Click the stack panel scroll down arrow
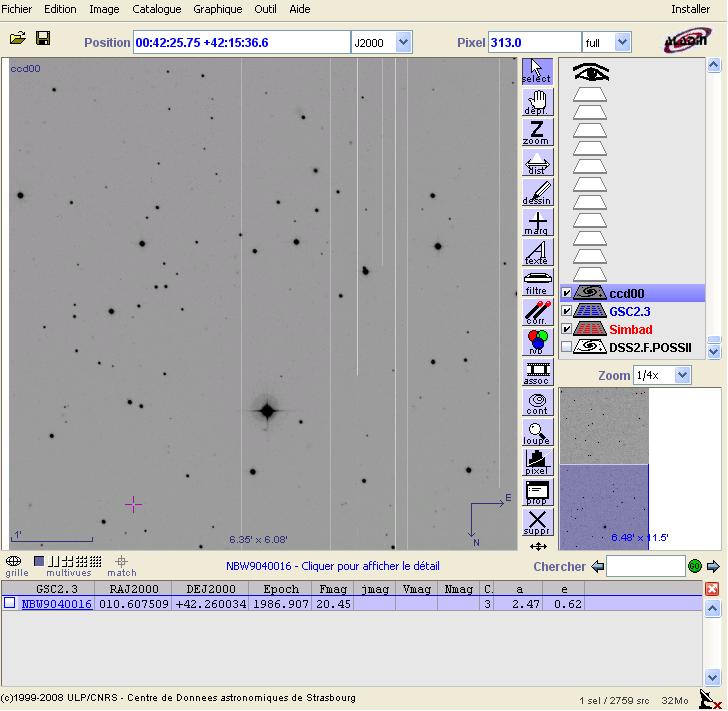 pos(714,352)
